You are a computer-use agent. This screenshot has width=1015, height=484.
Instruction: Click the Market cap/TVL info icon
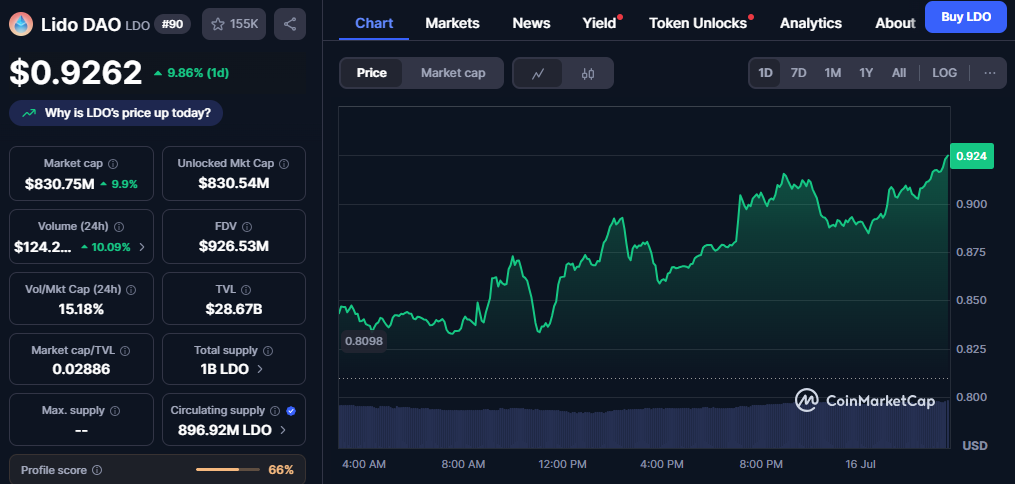pos(125,350)
